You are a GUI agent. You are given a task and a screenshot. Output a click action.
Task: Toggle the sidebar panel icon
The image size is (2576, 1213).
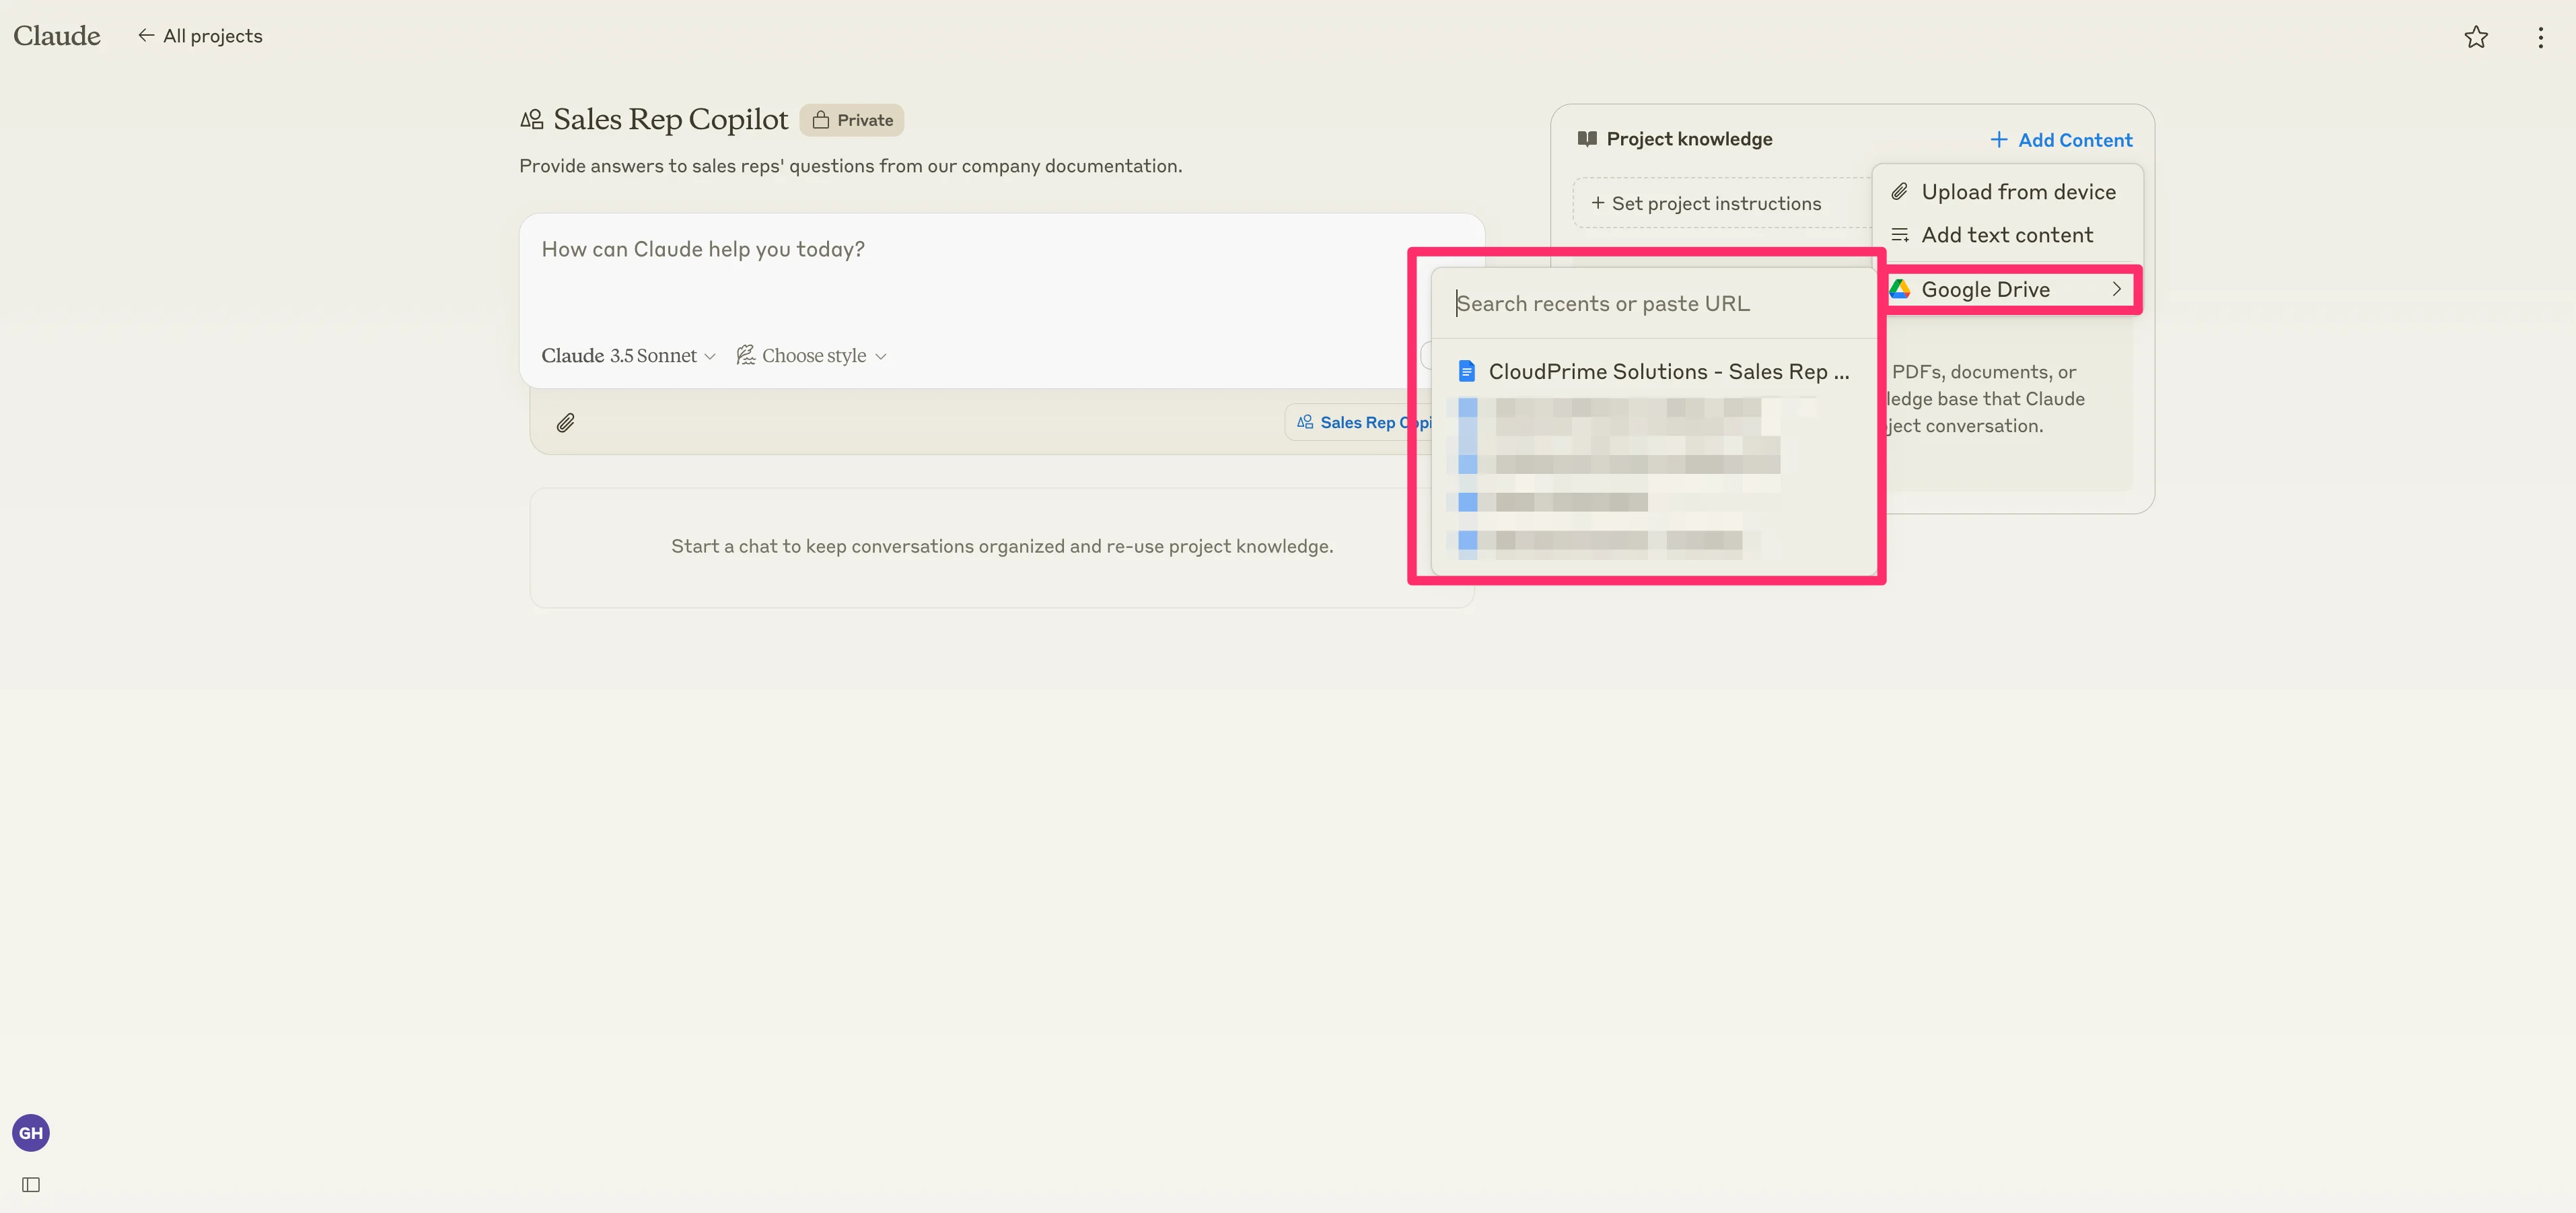point(31,1184)
